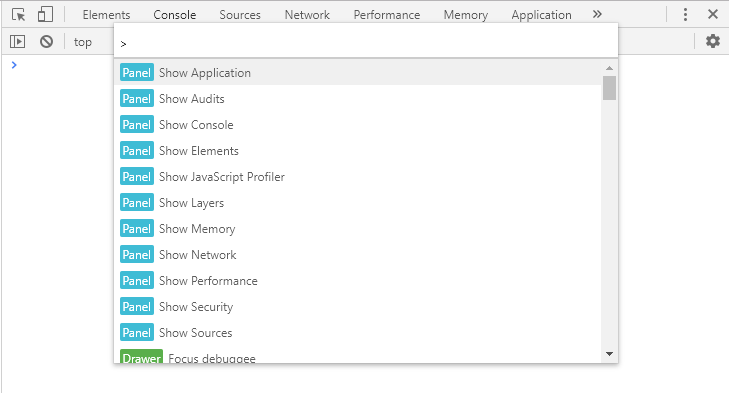This screenshot has width=729, height=393.
Task: Click the command list scrollbar down arrow
Action: click(x=609, y=354)
